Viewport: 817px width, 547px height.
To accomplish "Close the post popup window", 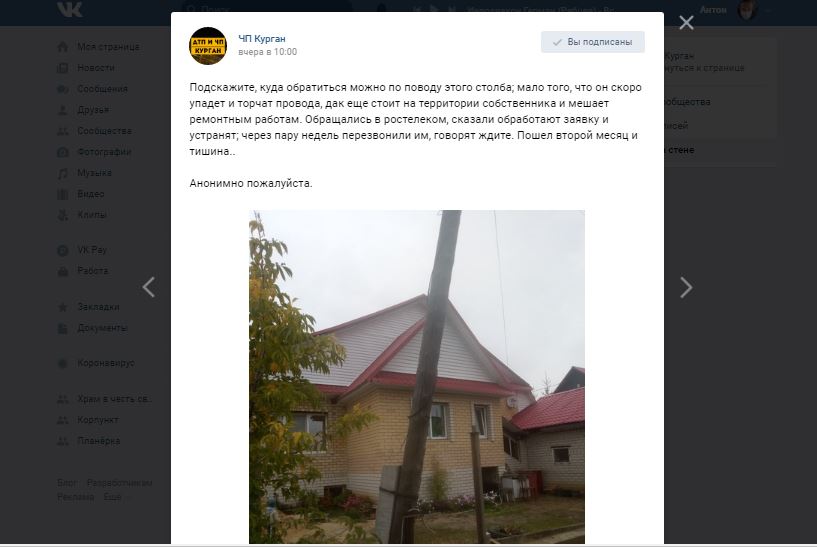I will pyautogui.click(x=686, y=23).
